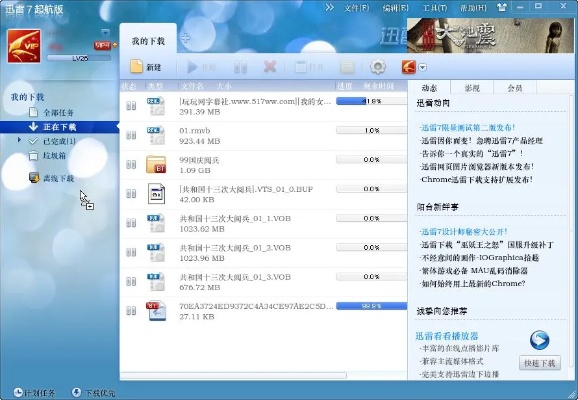This screenshot has width=578, height=400.
Task: Open the 帮助(H) menu
Action: [473, 8]
